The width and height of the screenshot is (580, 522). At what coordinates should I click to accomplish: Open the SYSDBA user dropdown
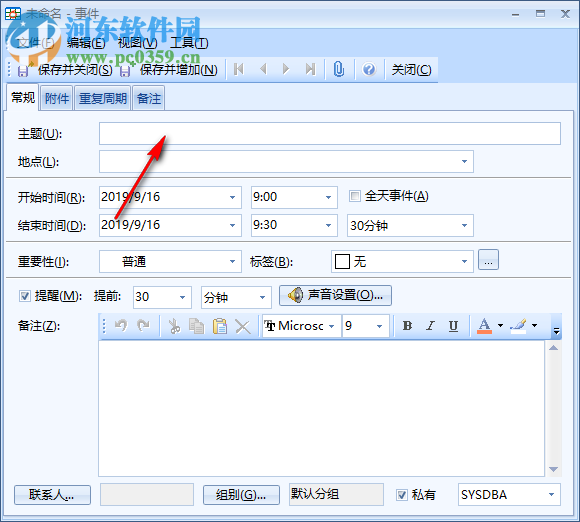click(552, 494)
